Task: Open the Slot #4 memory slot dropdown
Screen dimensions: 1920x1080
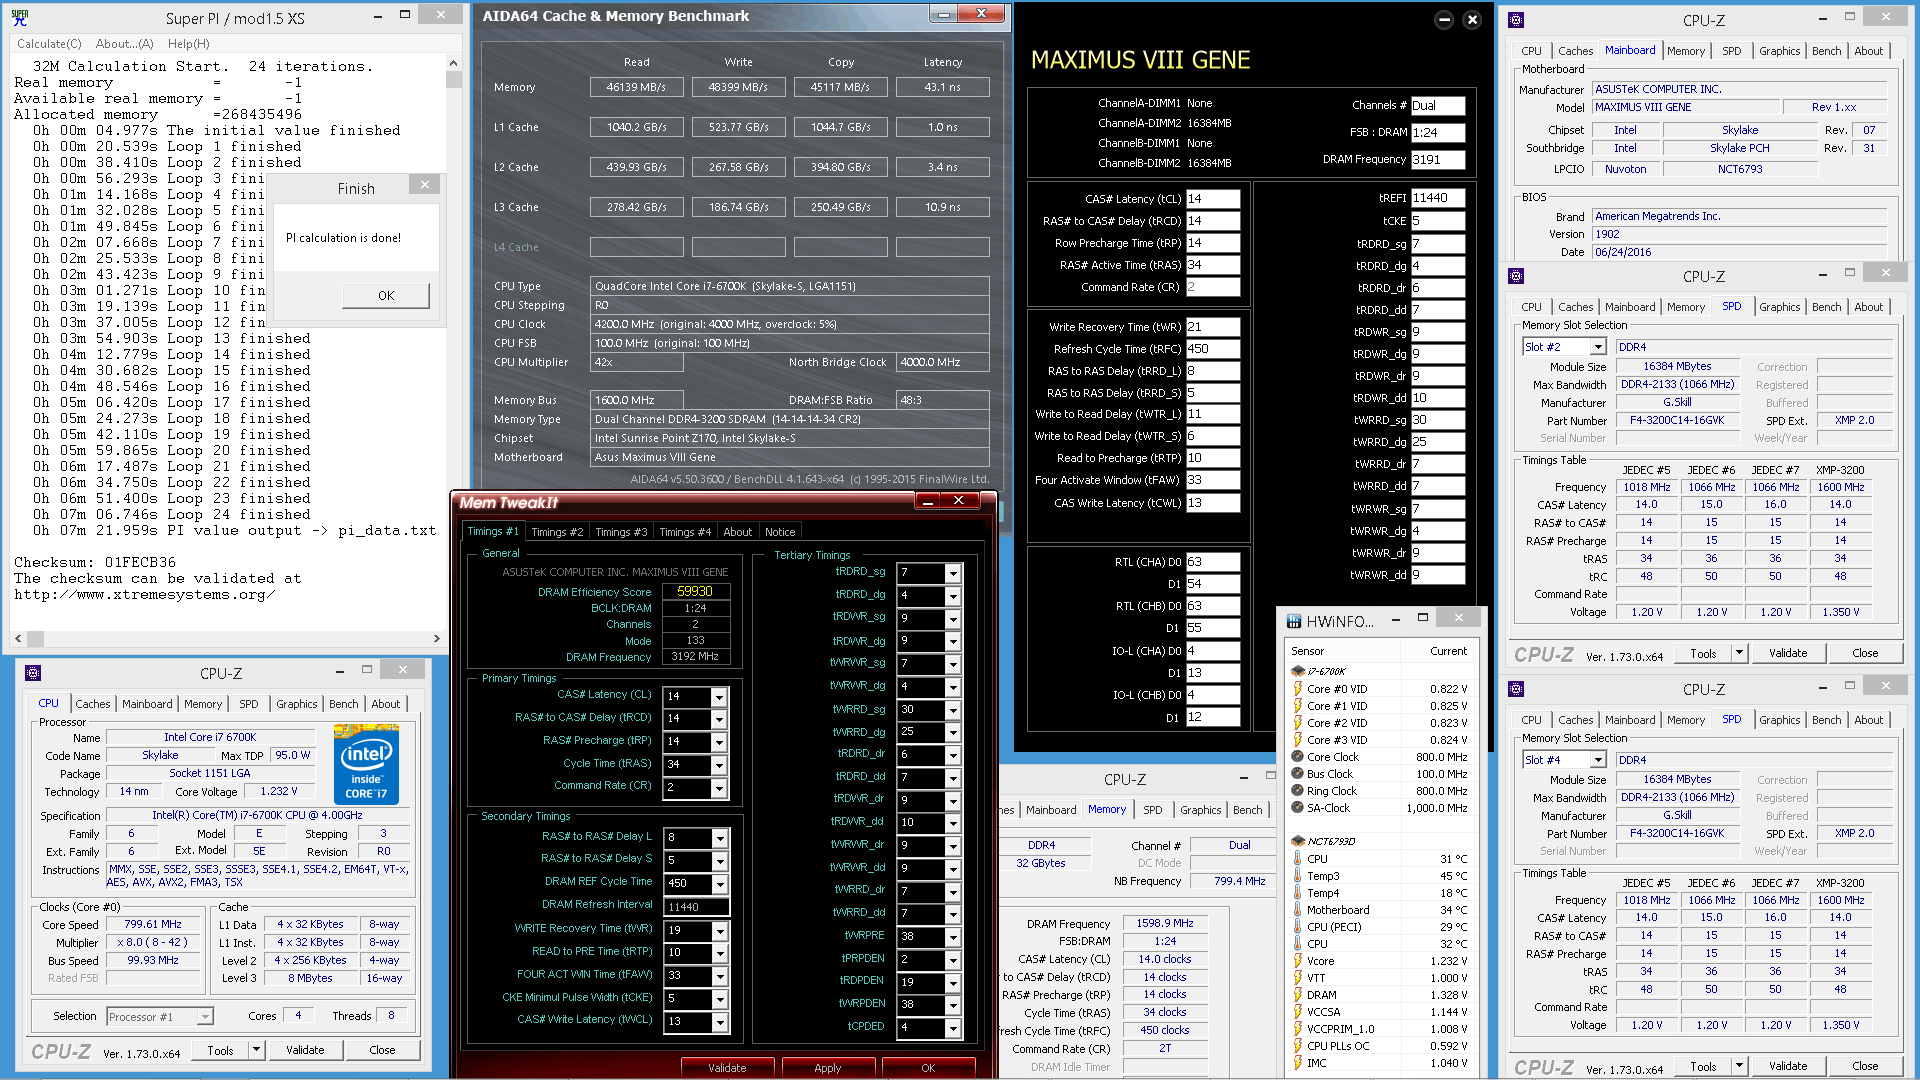Action: coord(1598,760)
